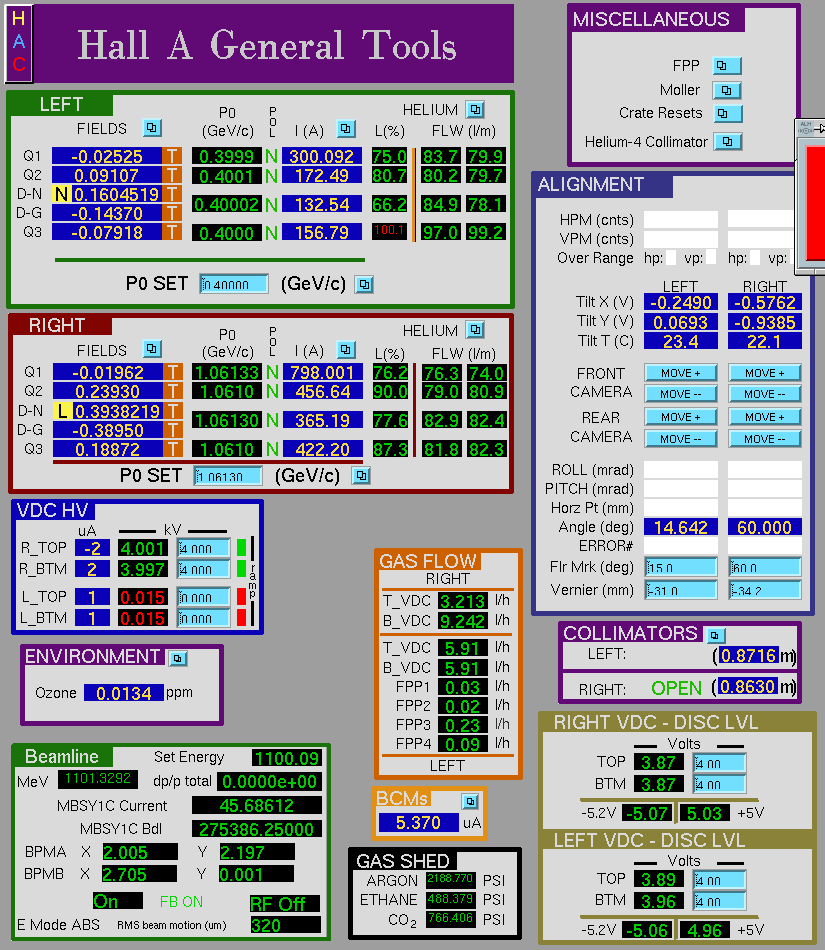Click the ARGON pressure 2188.770 readout
Screen dimensions: 825x950
pos(450,879)
